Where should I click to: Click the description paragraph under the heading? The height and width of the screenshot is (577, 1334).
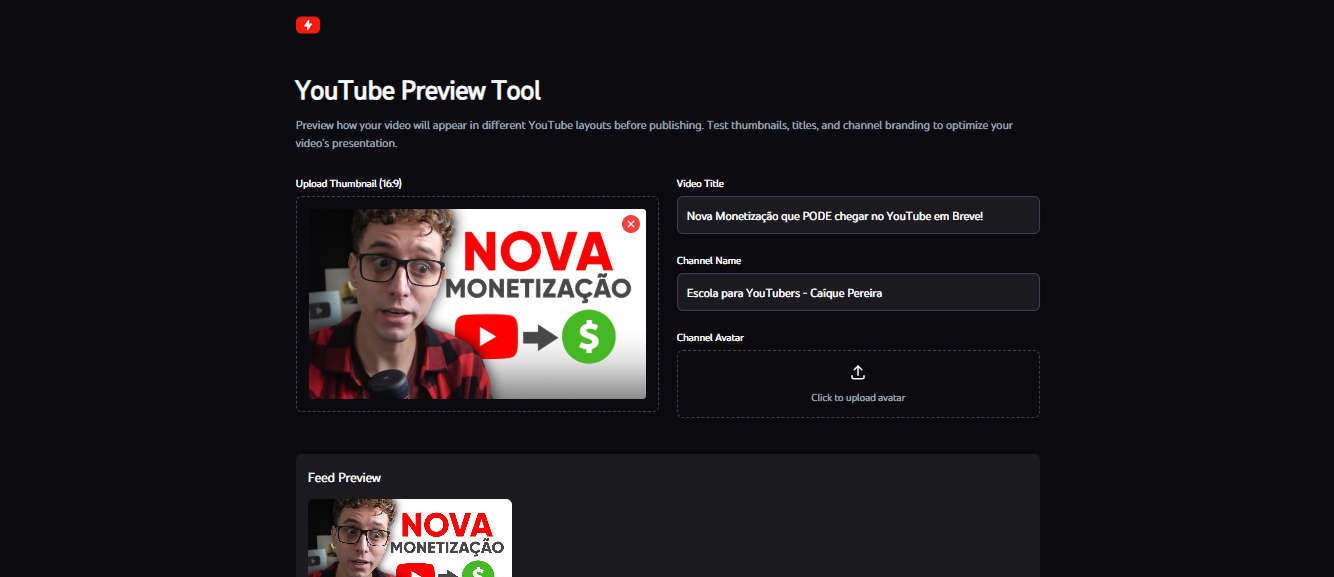click(655, 135)
